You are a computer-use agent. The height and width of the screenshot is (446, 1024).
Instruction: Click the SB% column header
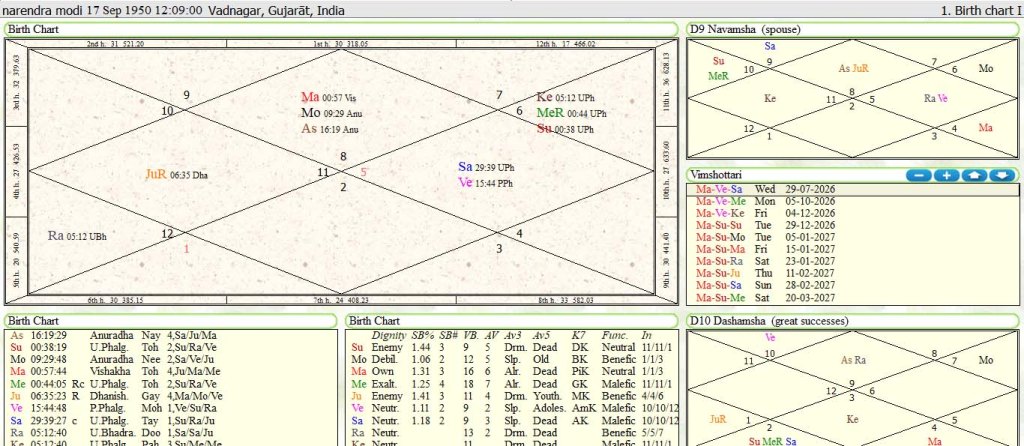[x=423, y=335]
